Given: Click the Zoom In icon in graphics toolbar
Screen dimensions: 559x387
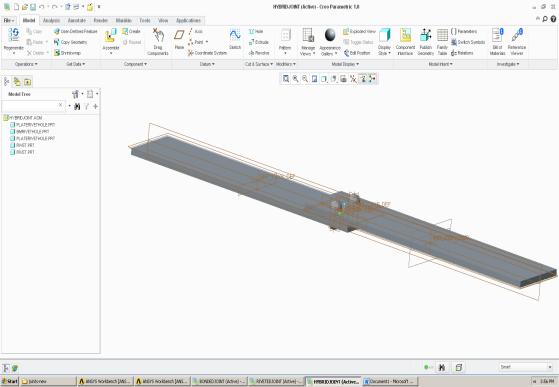Looking at the screenshot, I should [296, 79].
